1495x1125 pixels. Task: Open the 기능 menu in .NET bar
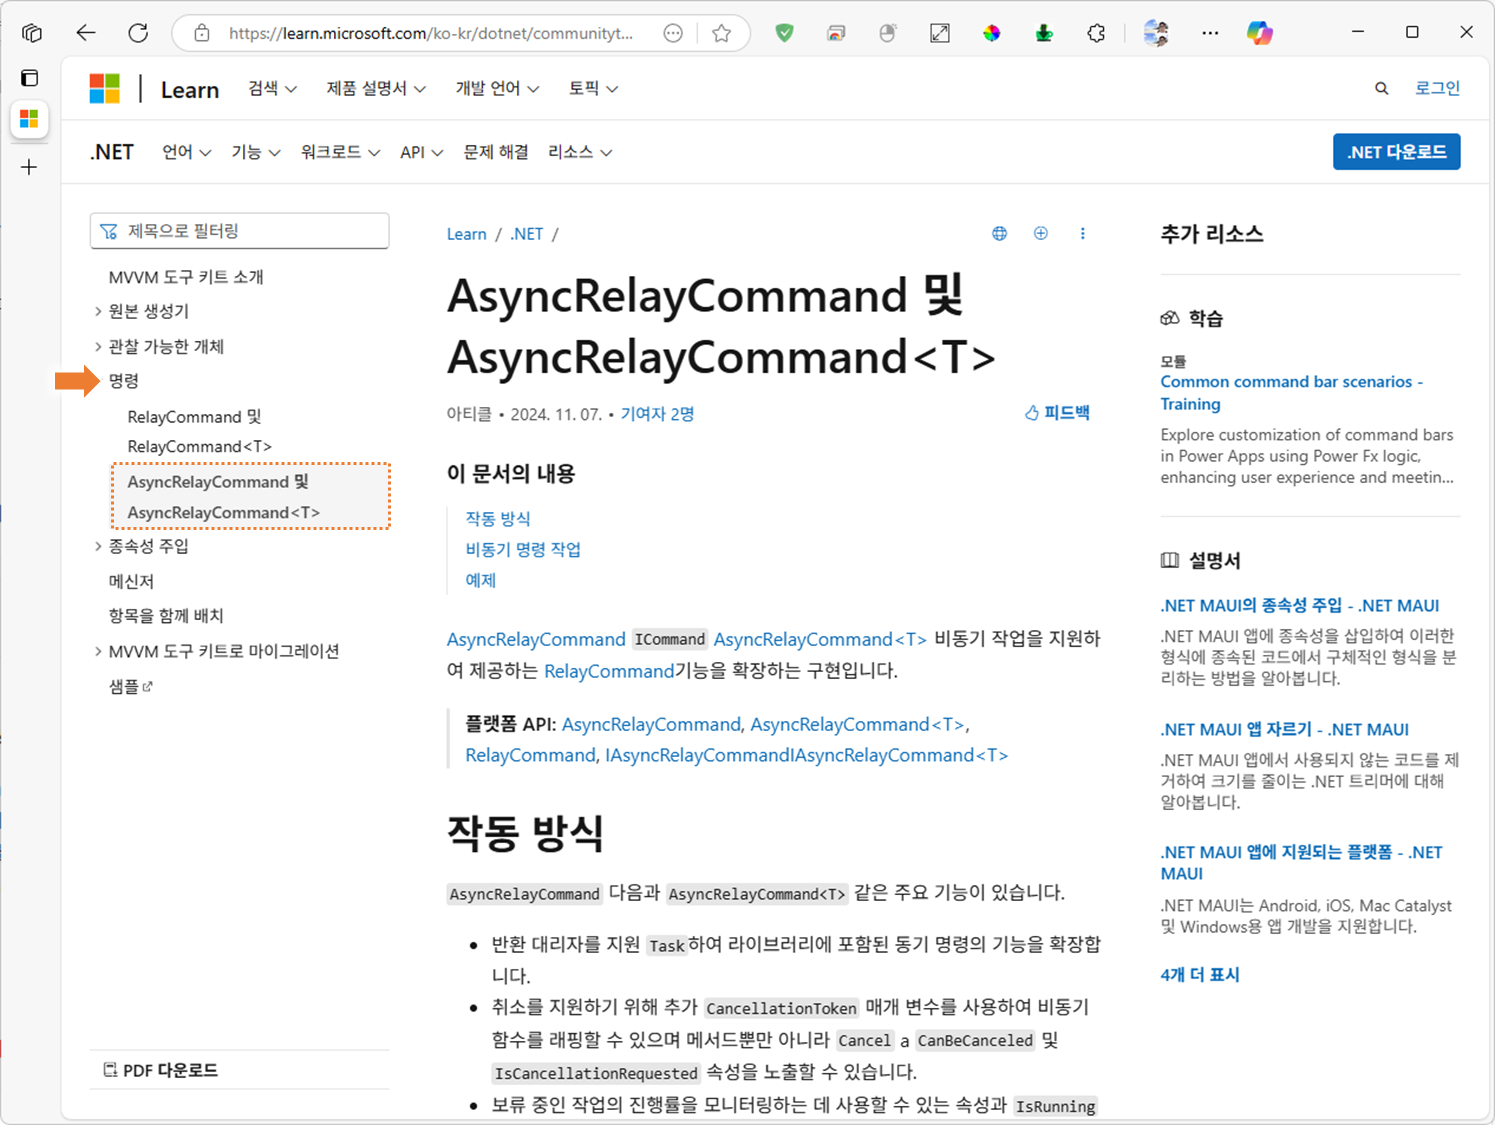(x=256, y=152)
